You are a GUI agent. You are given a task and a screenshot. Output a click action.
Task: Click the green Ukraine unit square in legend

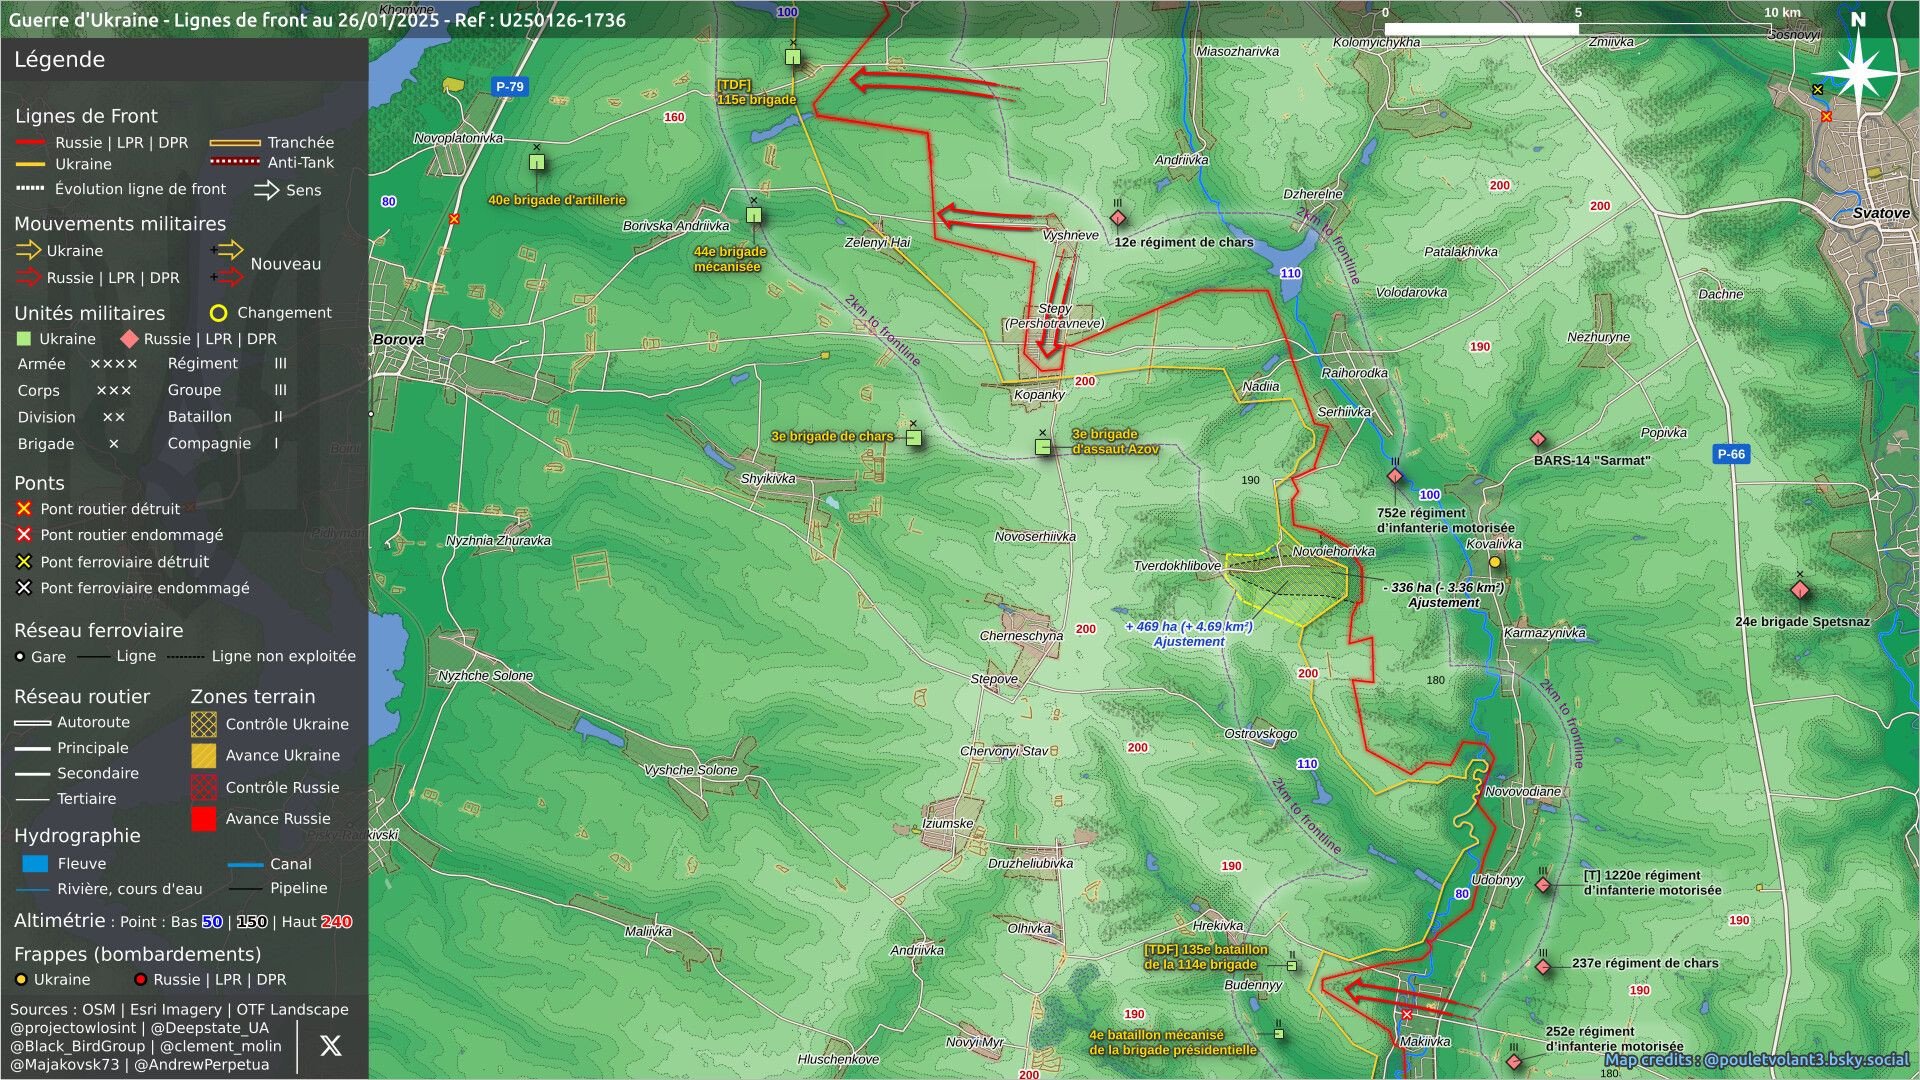click(24, 339)
